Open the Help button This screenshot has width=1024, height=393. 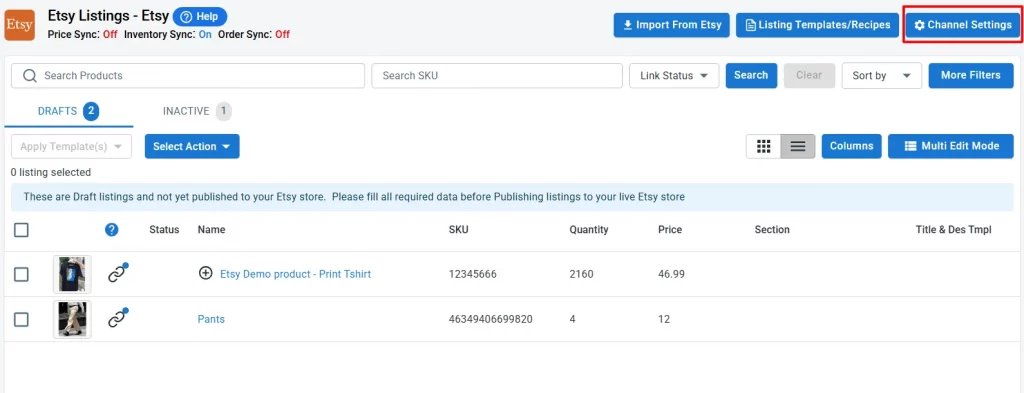click(200, 16)
